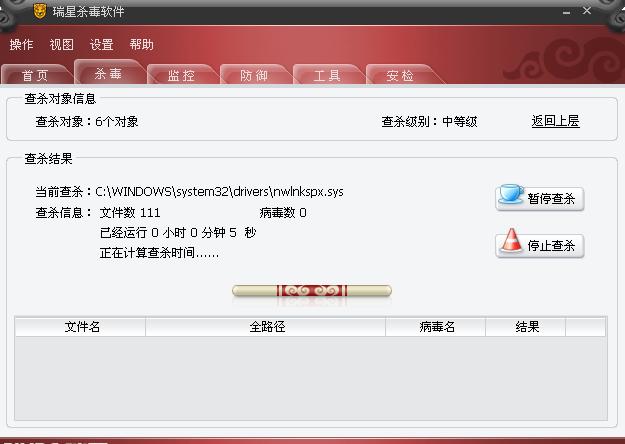Pause scanning with 暂停查杀 button
Viewport: 625px width, 444px height.
pyautogui.click(x=540, y=198)
